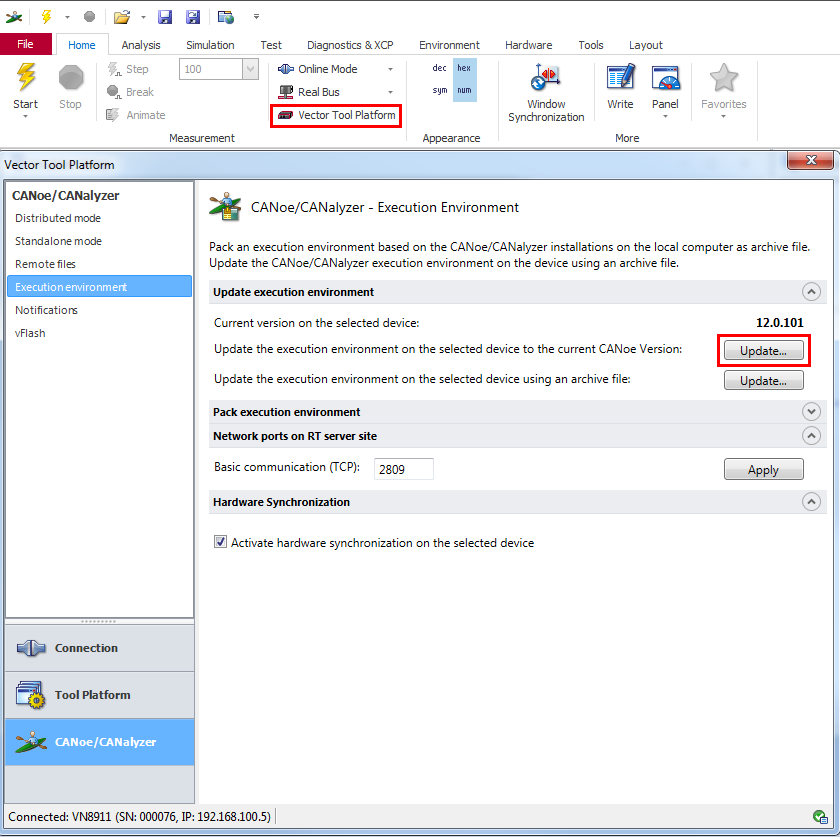The height and width of the screenshot is (837, 840).
Task: Expand the Pack execution environment section
Action: tap(811, 412)
